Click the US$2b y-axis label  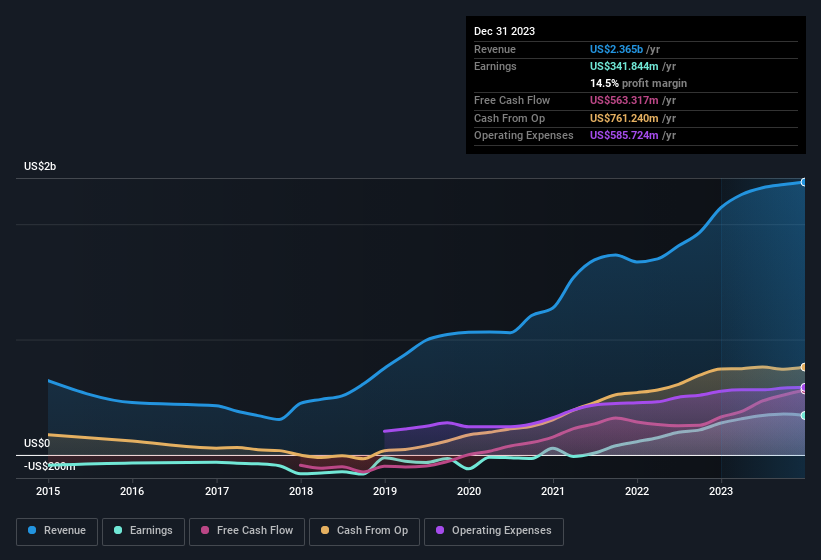41,166
